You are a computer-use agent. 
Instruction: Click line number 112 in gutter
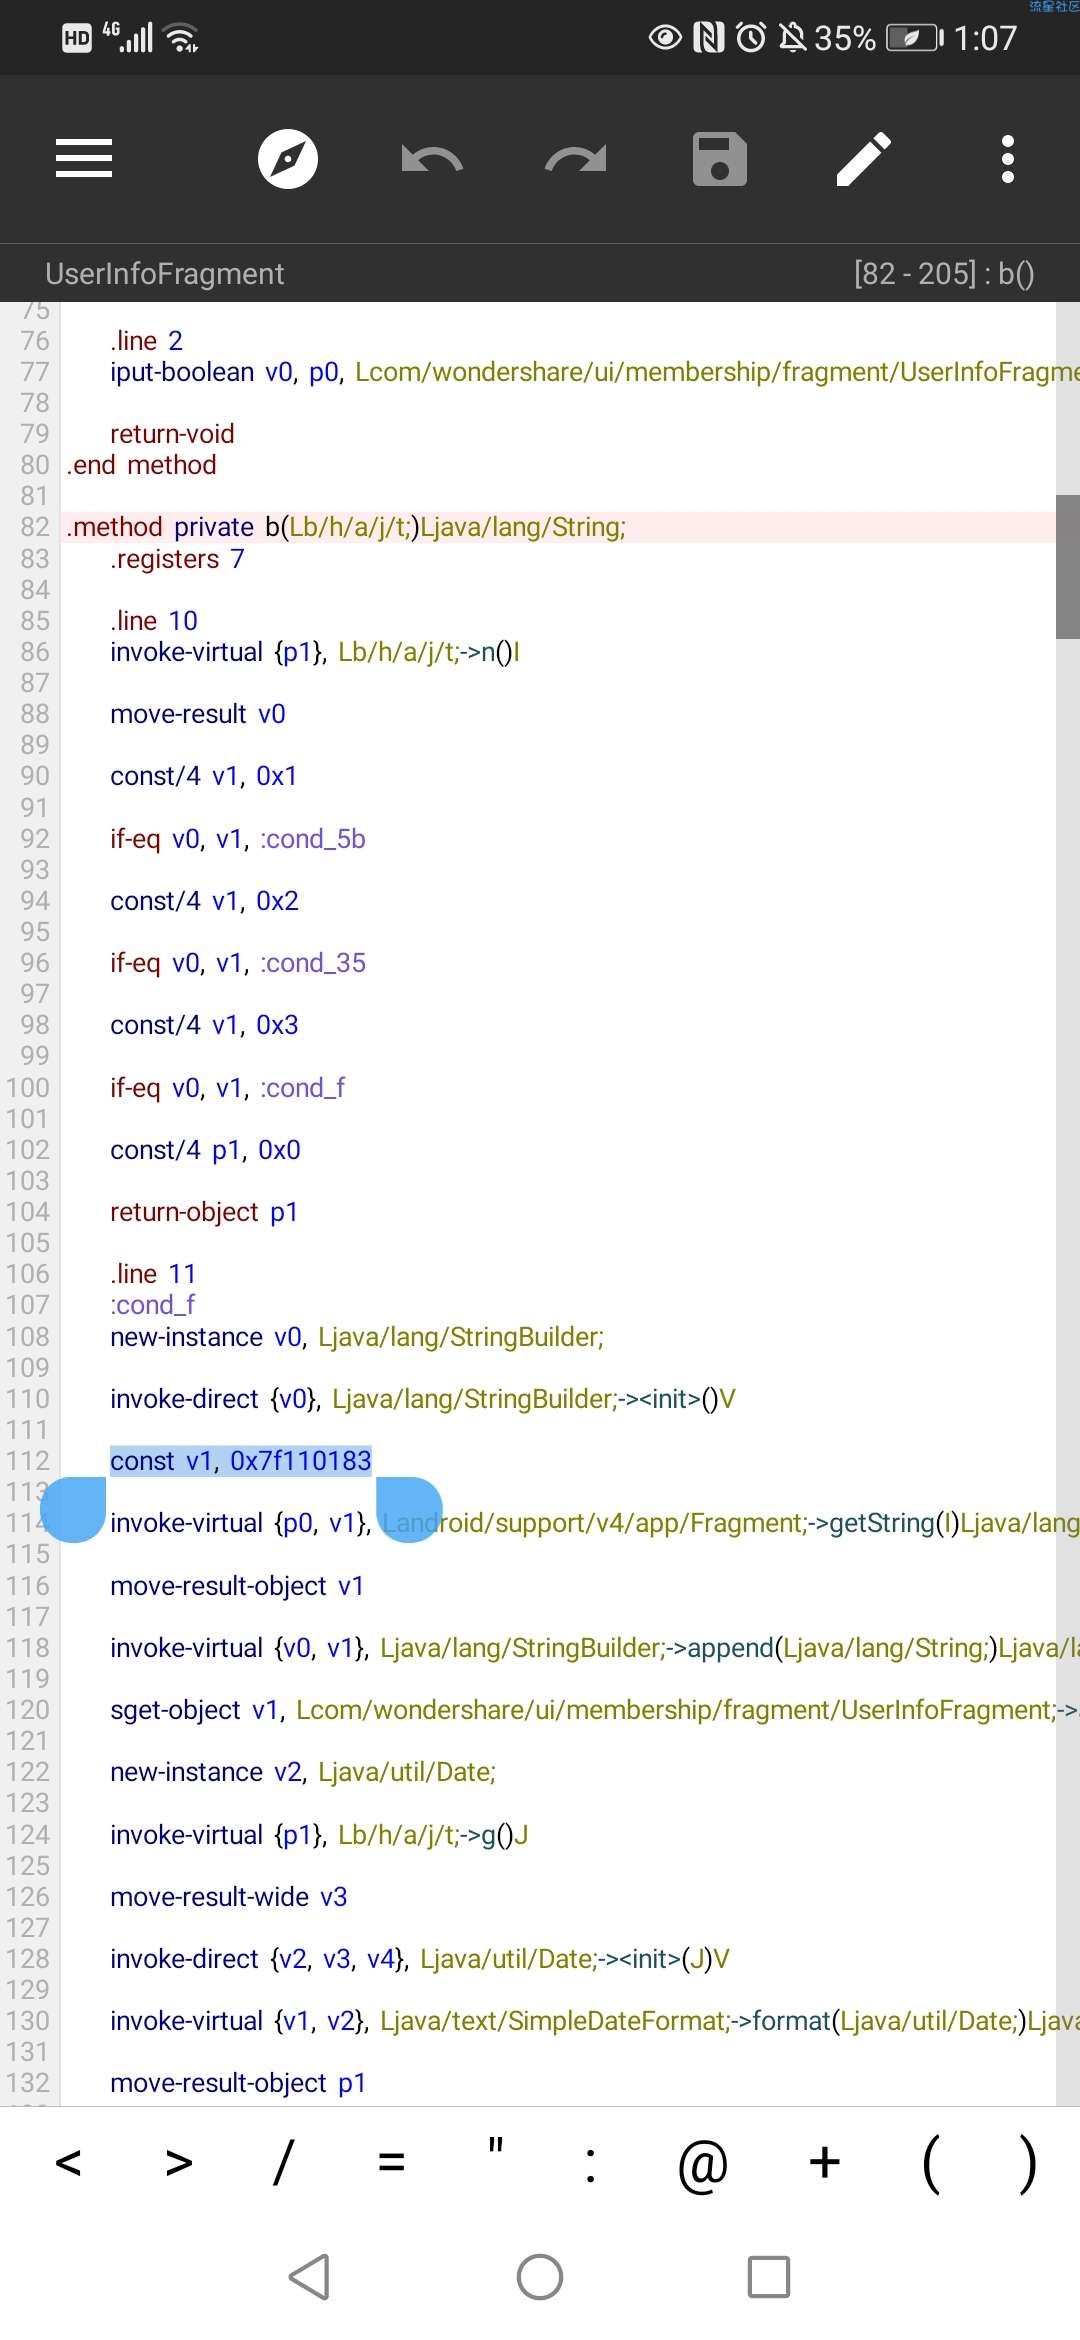click(27, 1461)
